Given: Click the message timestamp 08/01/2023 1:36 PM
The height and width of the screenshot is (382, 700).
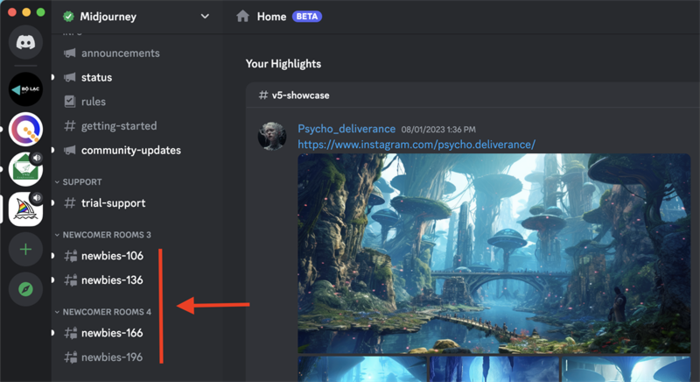Looking at the screenshot, I should point(438,130).
